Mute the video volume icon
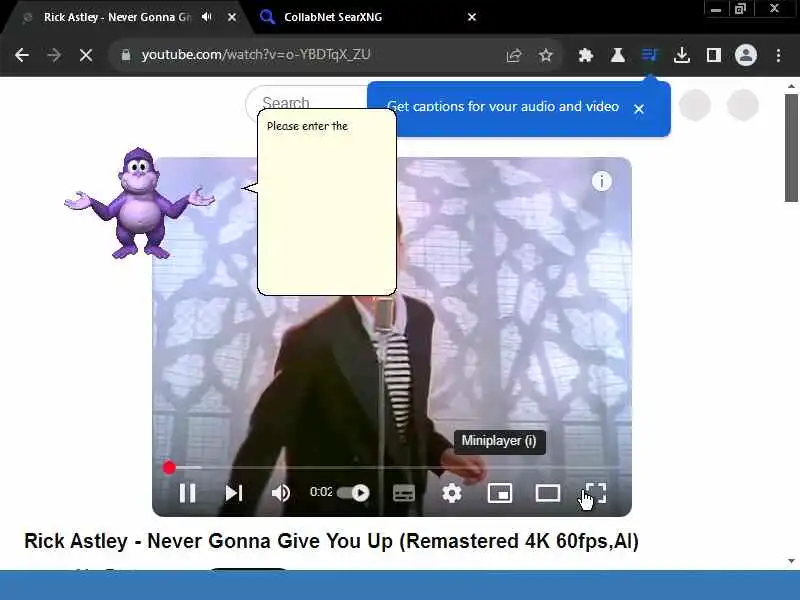The width and height of the screenshot is (800, 600). (x=280, y=493)
